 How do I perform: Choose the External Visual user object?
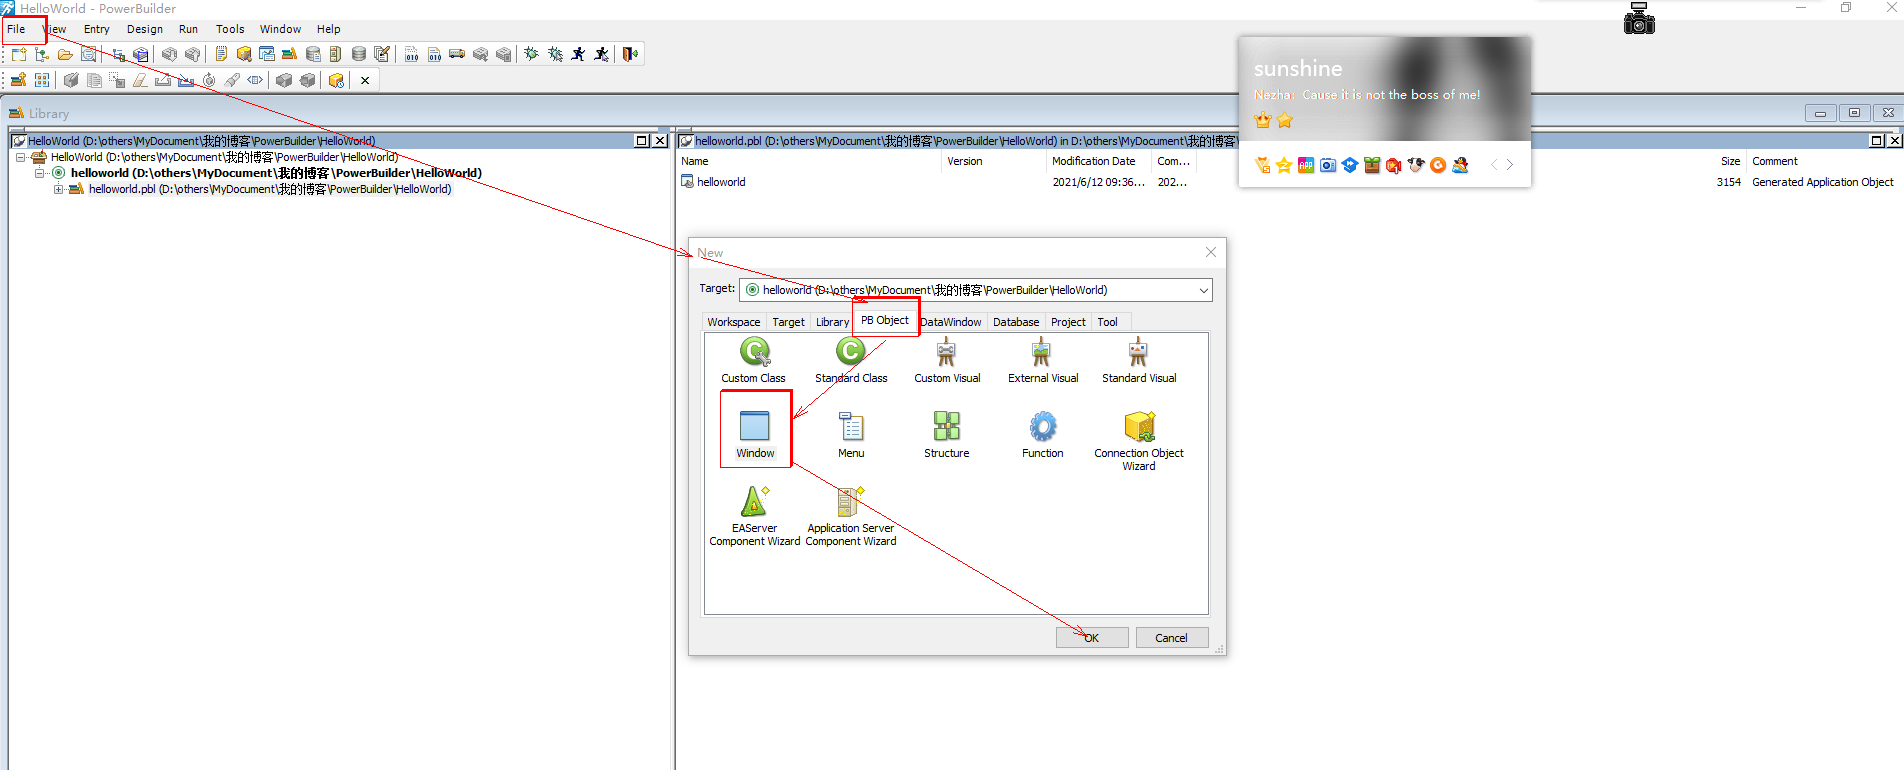[x=1042, y=352]
